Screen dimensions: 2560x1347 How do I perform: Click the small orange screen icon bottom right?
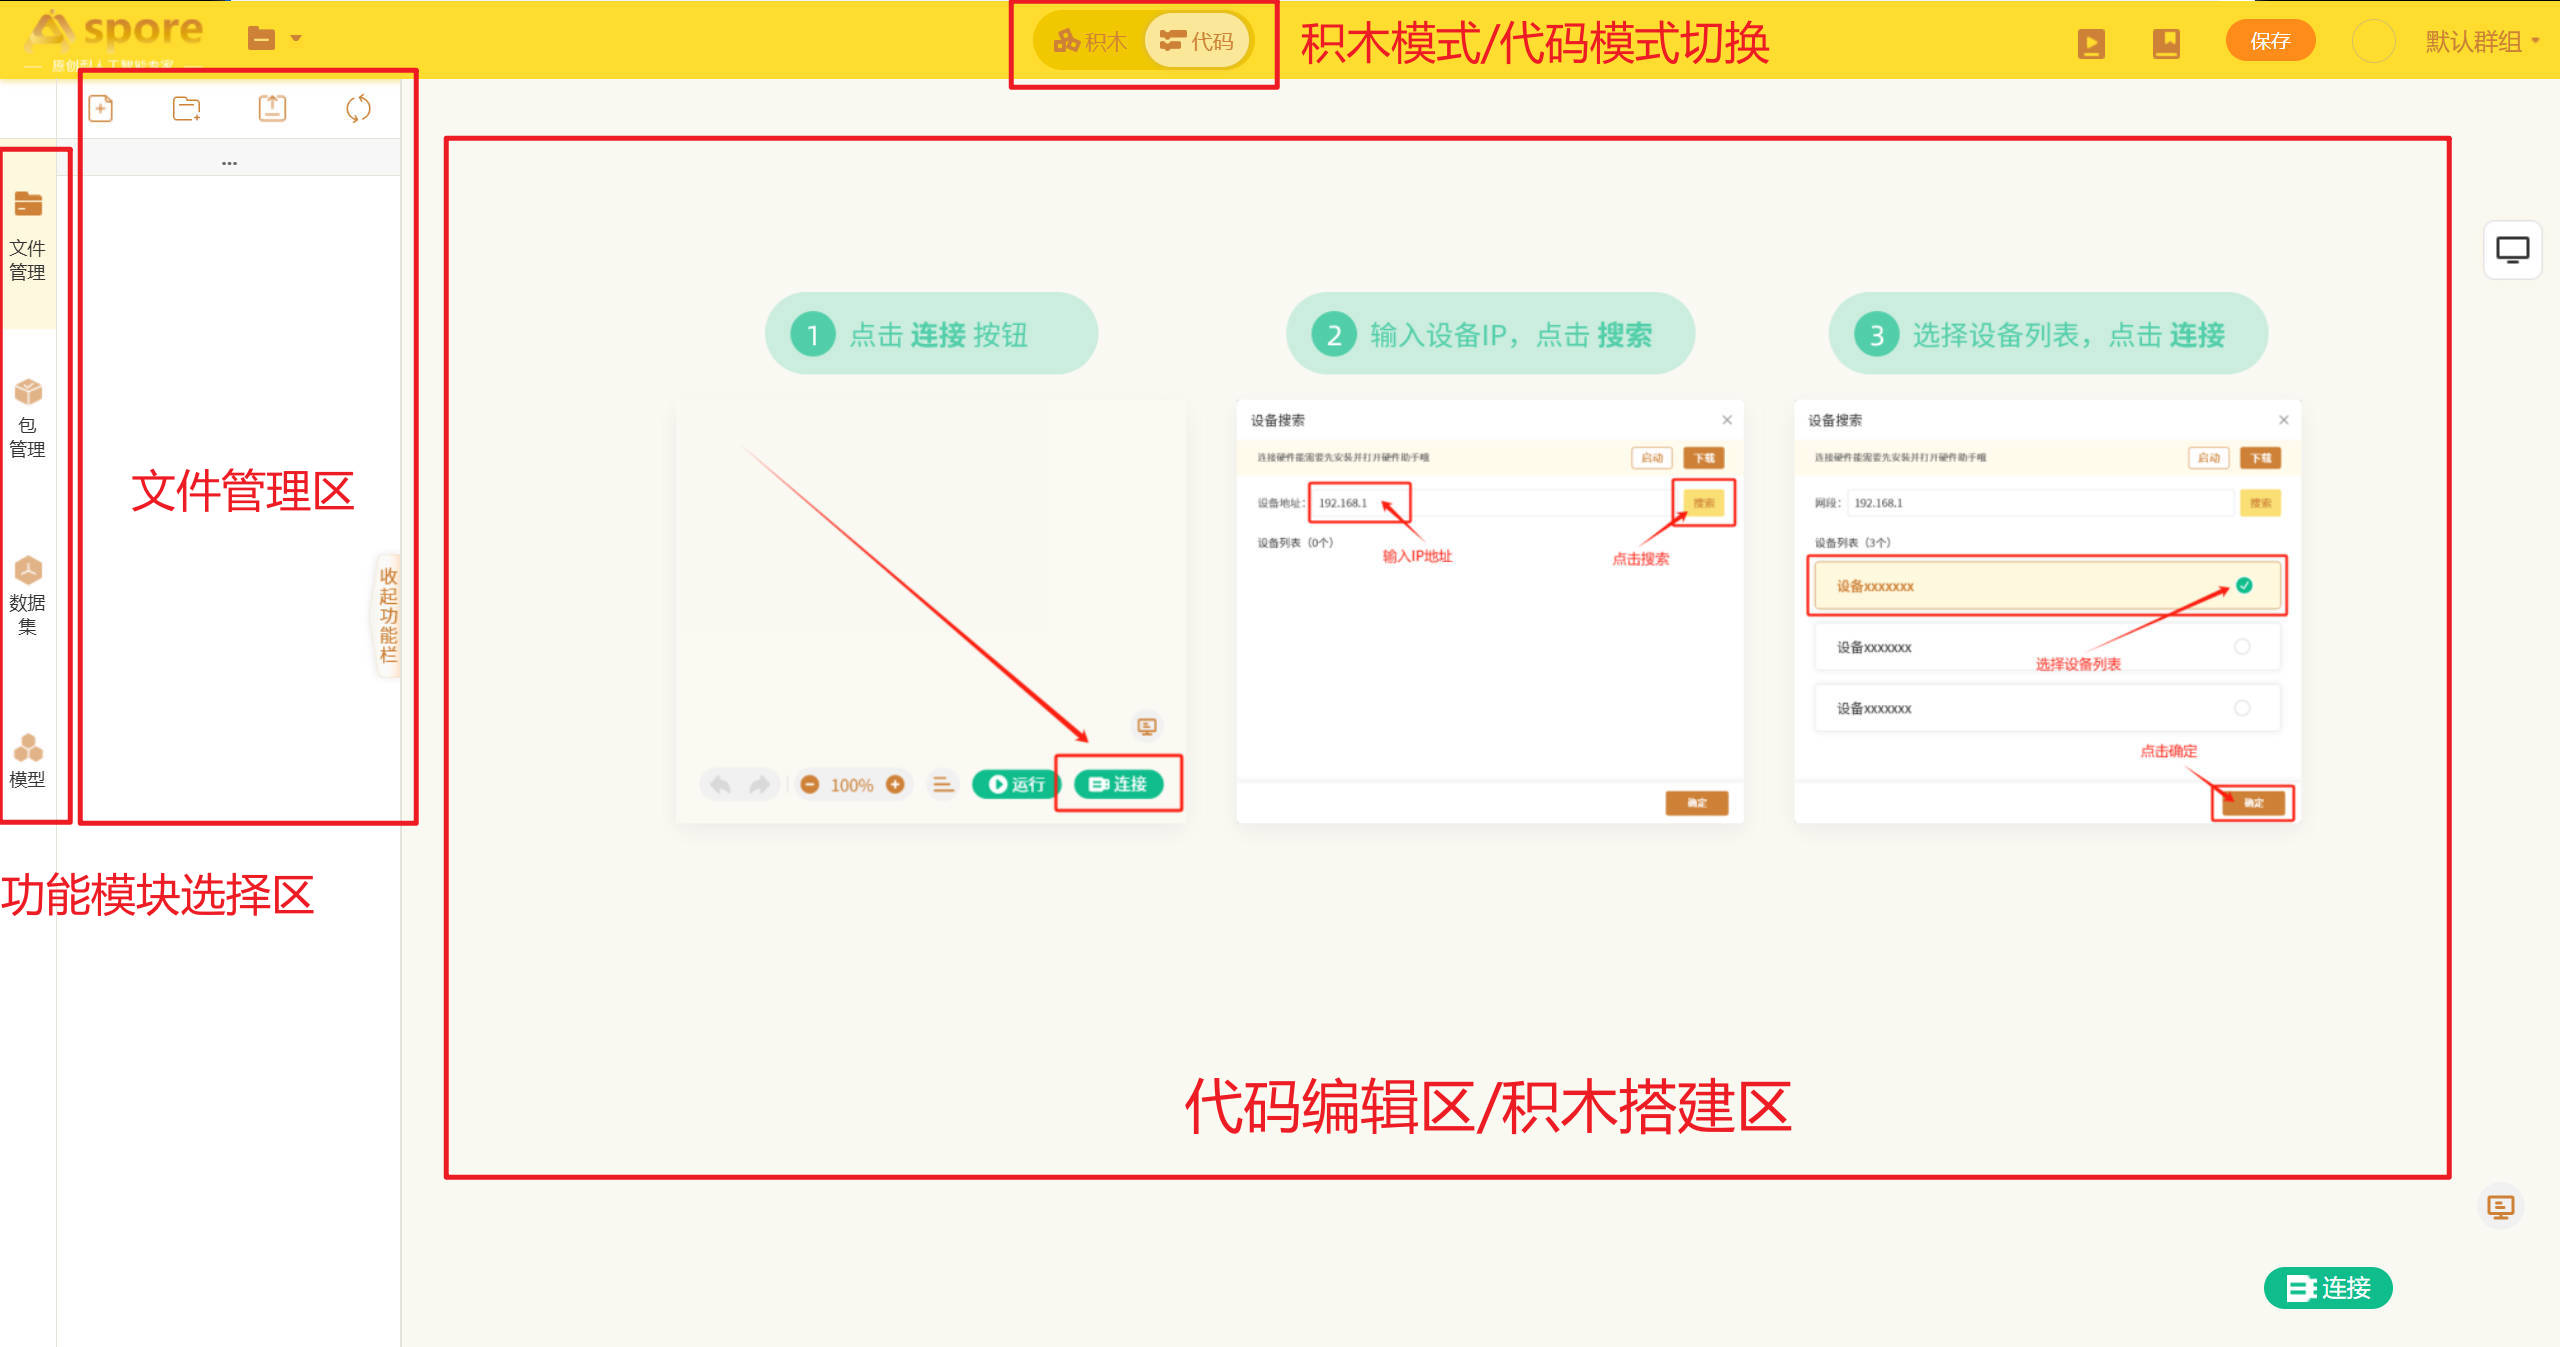coord(2500,1207)
